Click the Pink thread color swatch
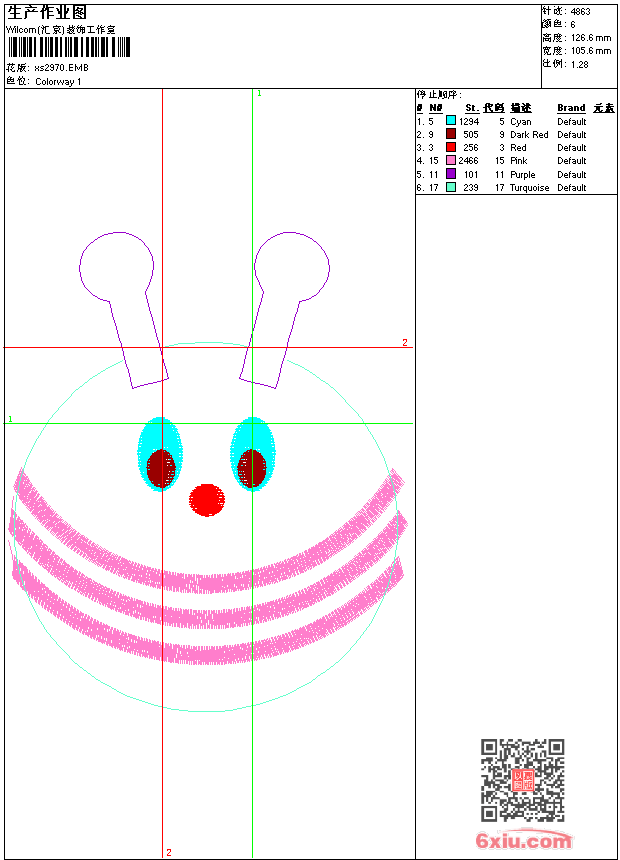Screen dimensions: 620x860 (451, 160)
